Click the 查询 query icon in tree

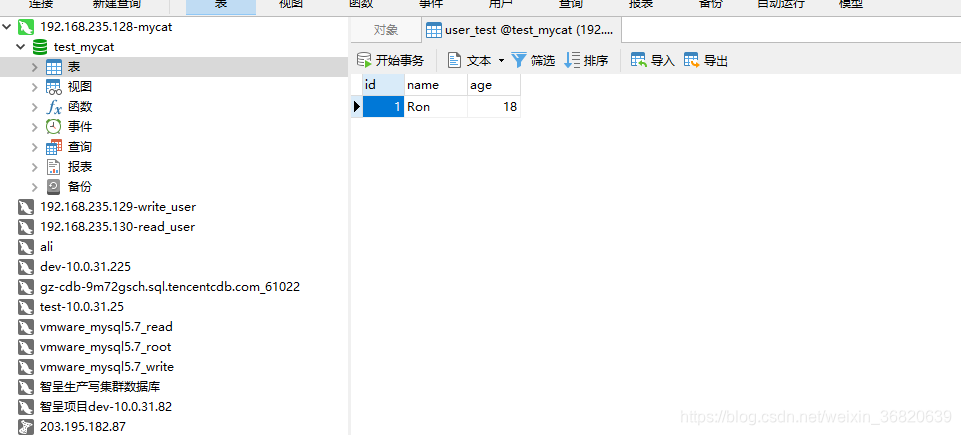click(54, 147)
